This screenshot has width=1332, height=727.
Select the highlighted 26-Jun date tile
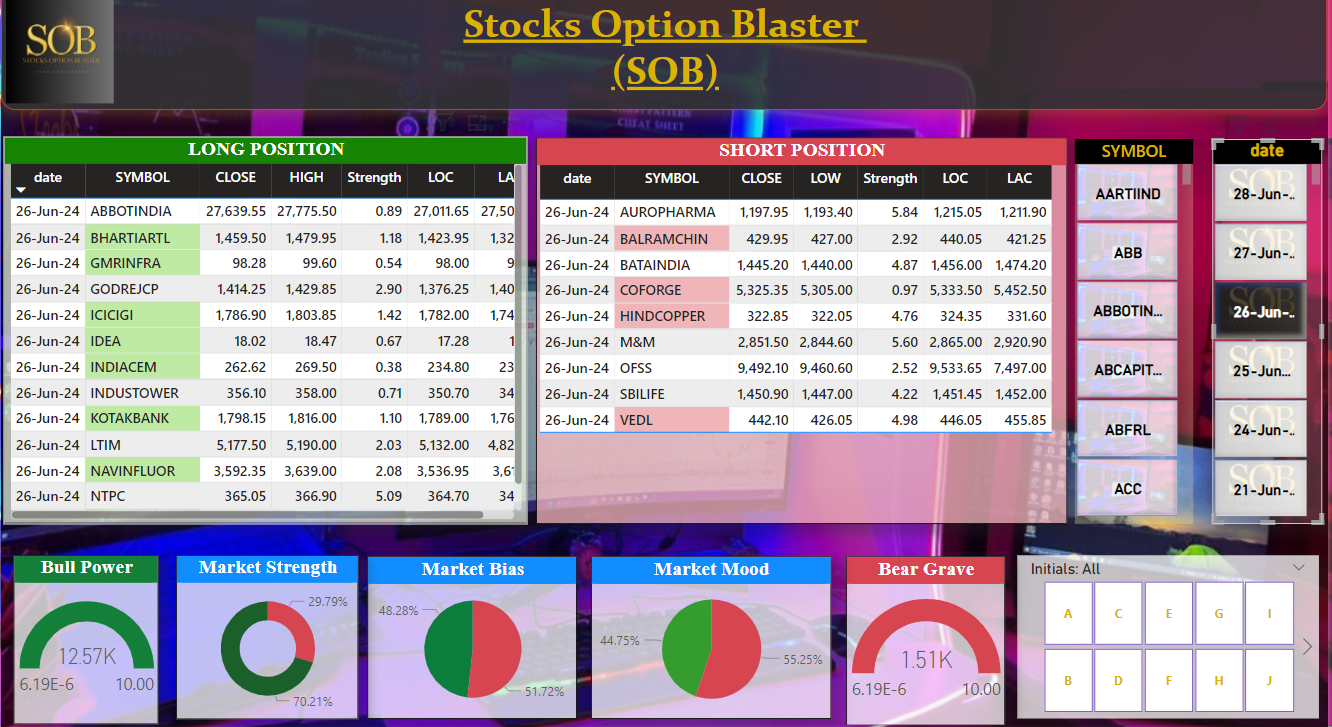click(x=1260, y=312)
